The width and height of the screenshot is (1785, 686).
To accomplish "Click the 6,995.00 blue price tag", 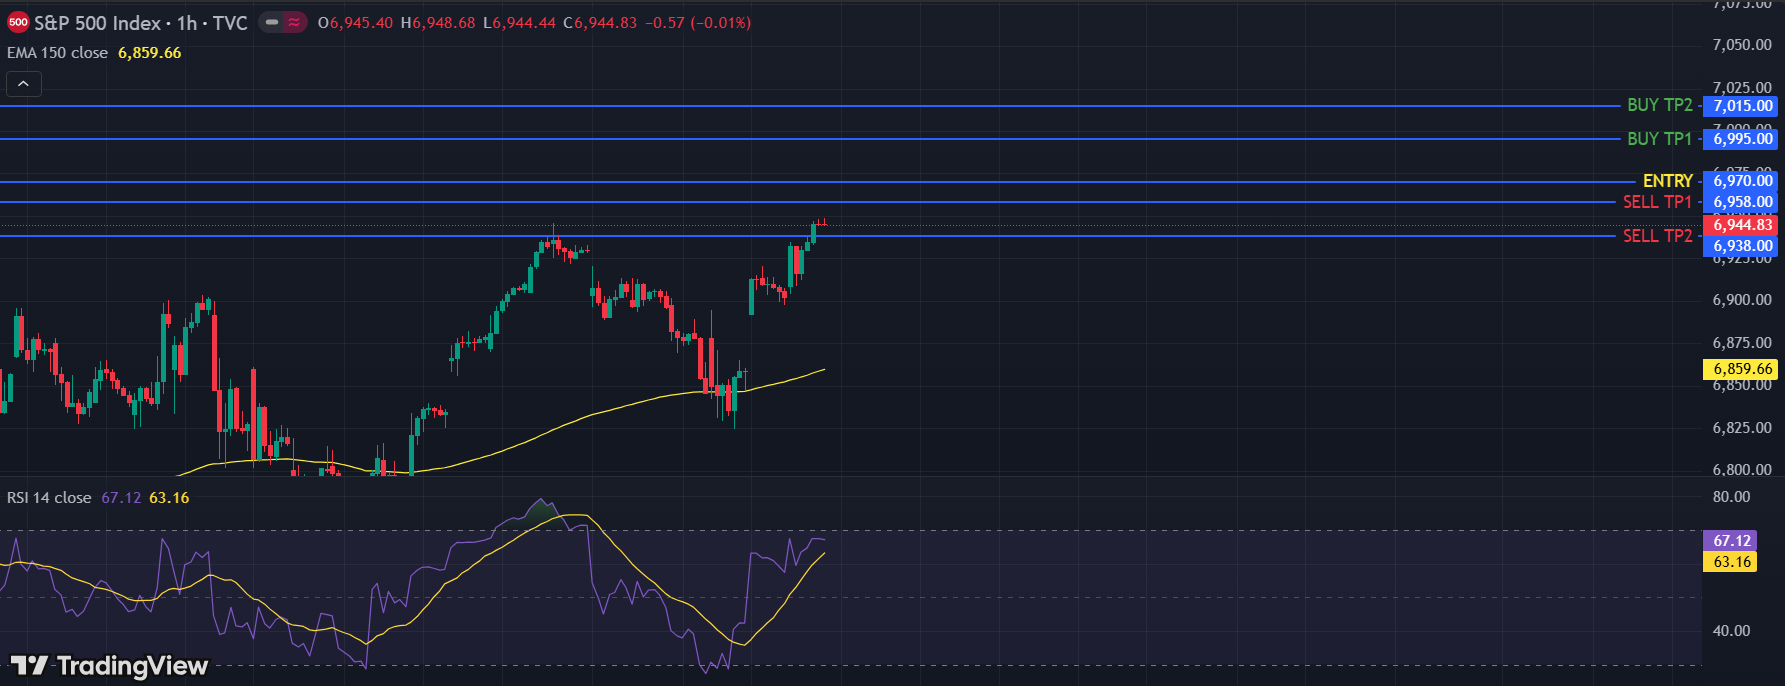I will coord(1742,139).
